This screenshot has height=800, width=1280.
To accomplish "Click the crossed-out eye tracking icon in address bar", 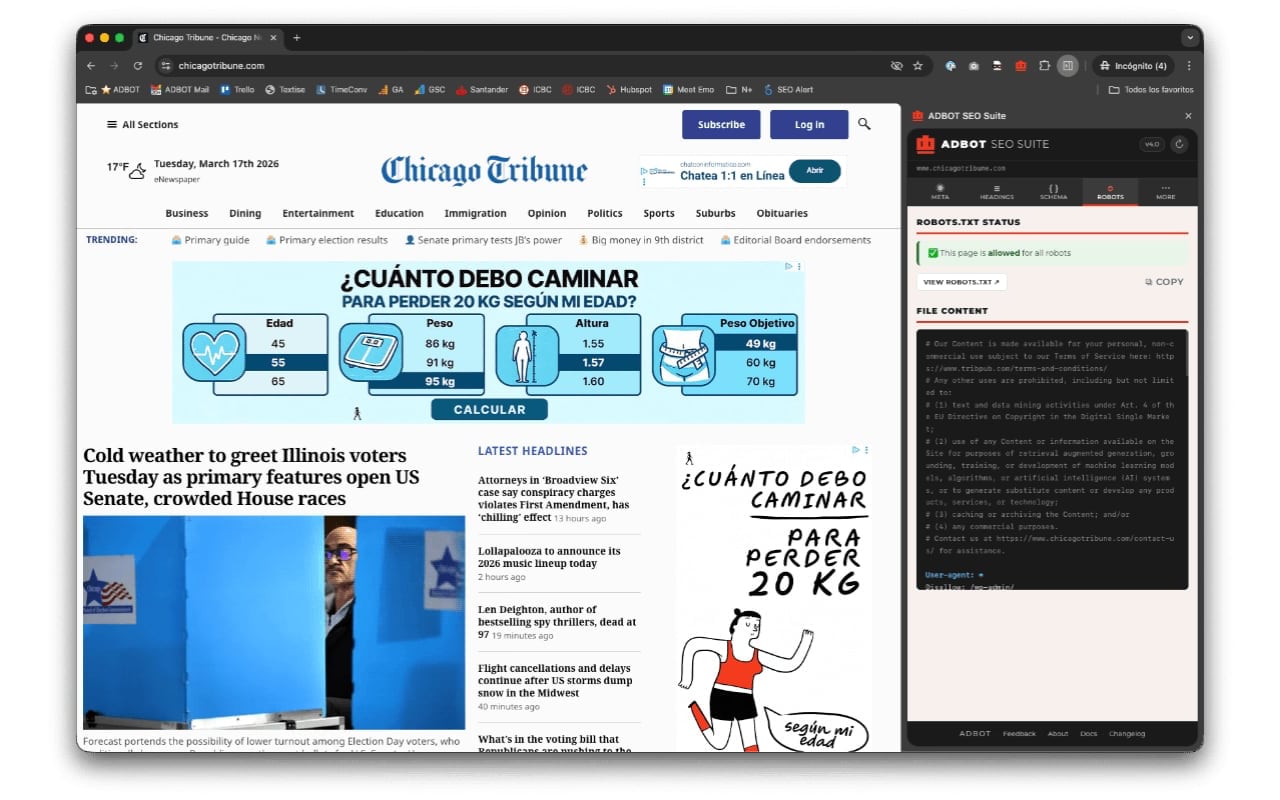I will coord(897,66).
